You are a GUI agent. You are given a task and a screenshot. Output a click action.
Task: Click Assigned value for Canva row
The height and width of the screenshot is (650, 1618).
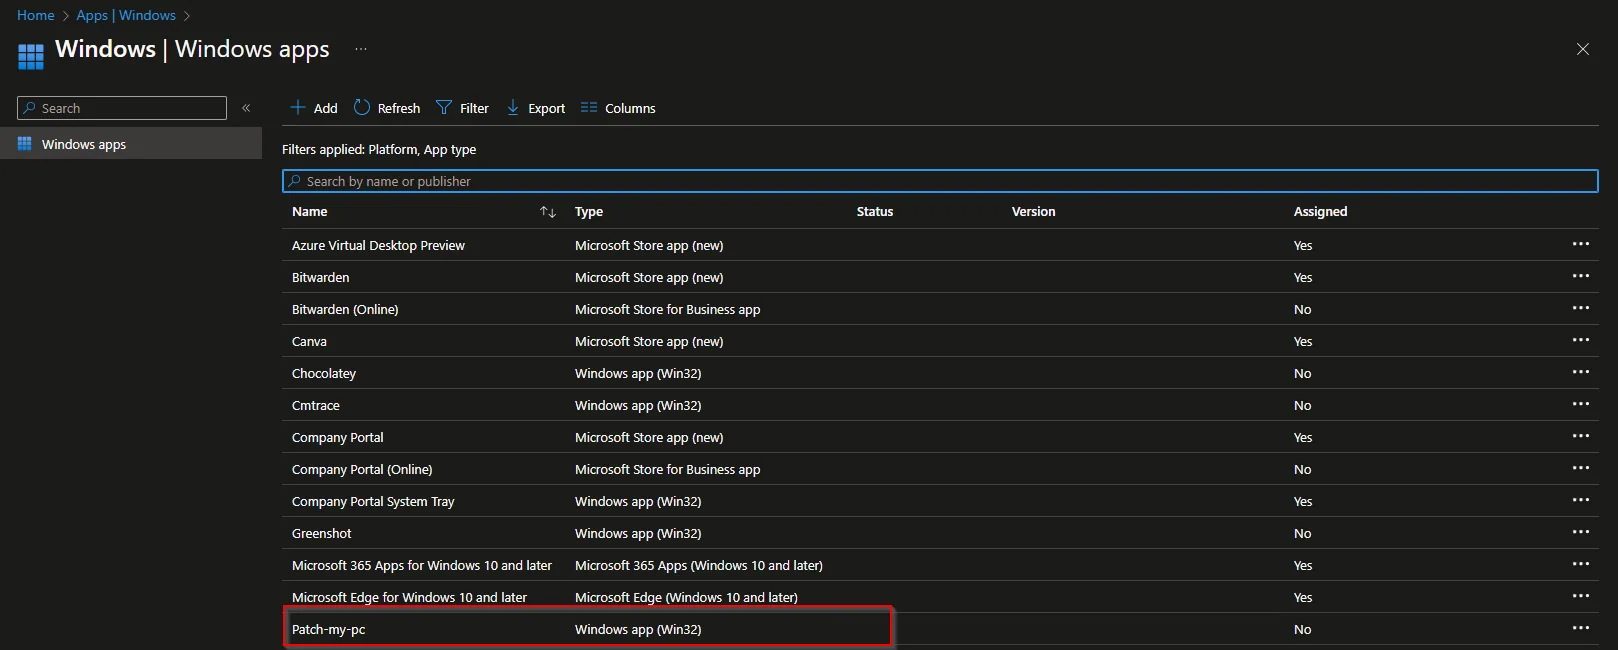click(1303, 341)
